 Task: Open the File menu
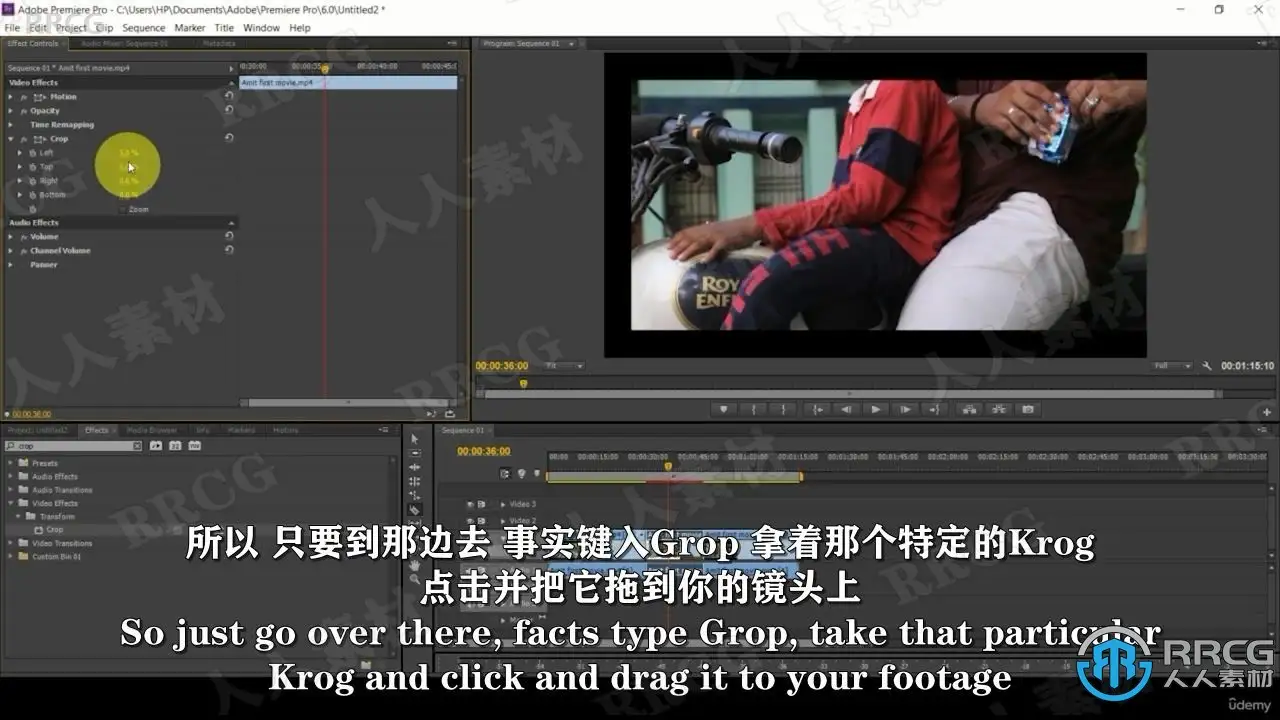12,28
